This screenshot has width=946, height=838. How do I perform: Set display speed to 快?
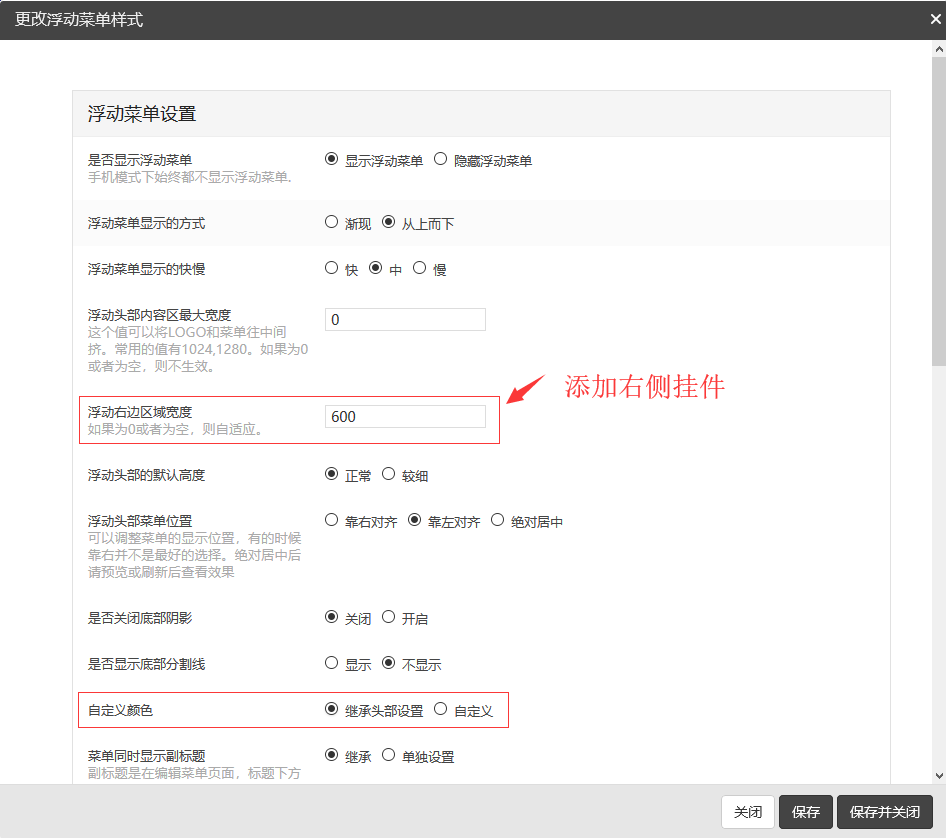(x=331, y=268)
